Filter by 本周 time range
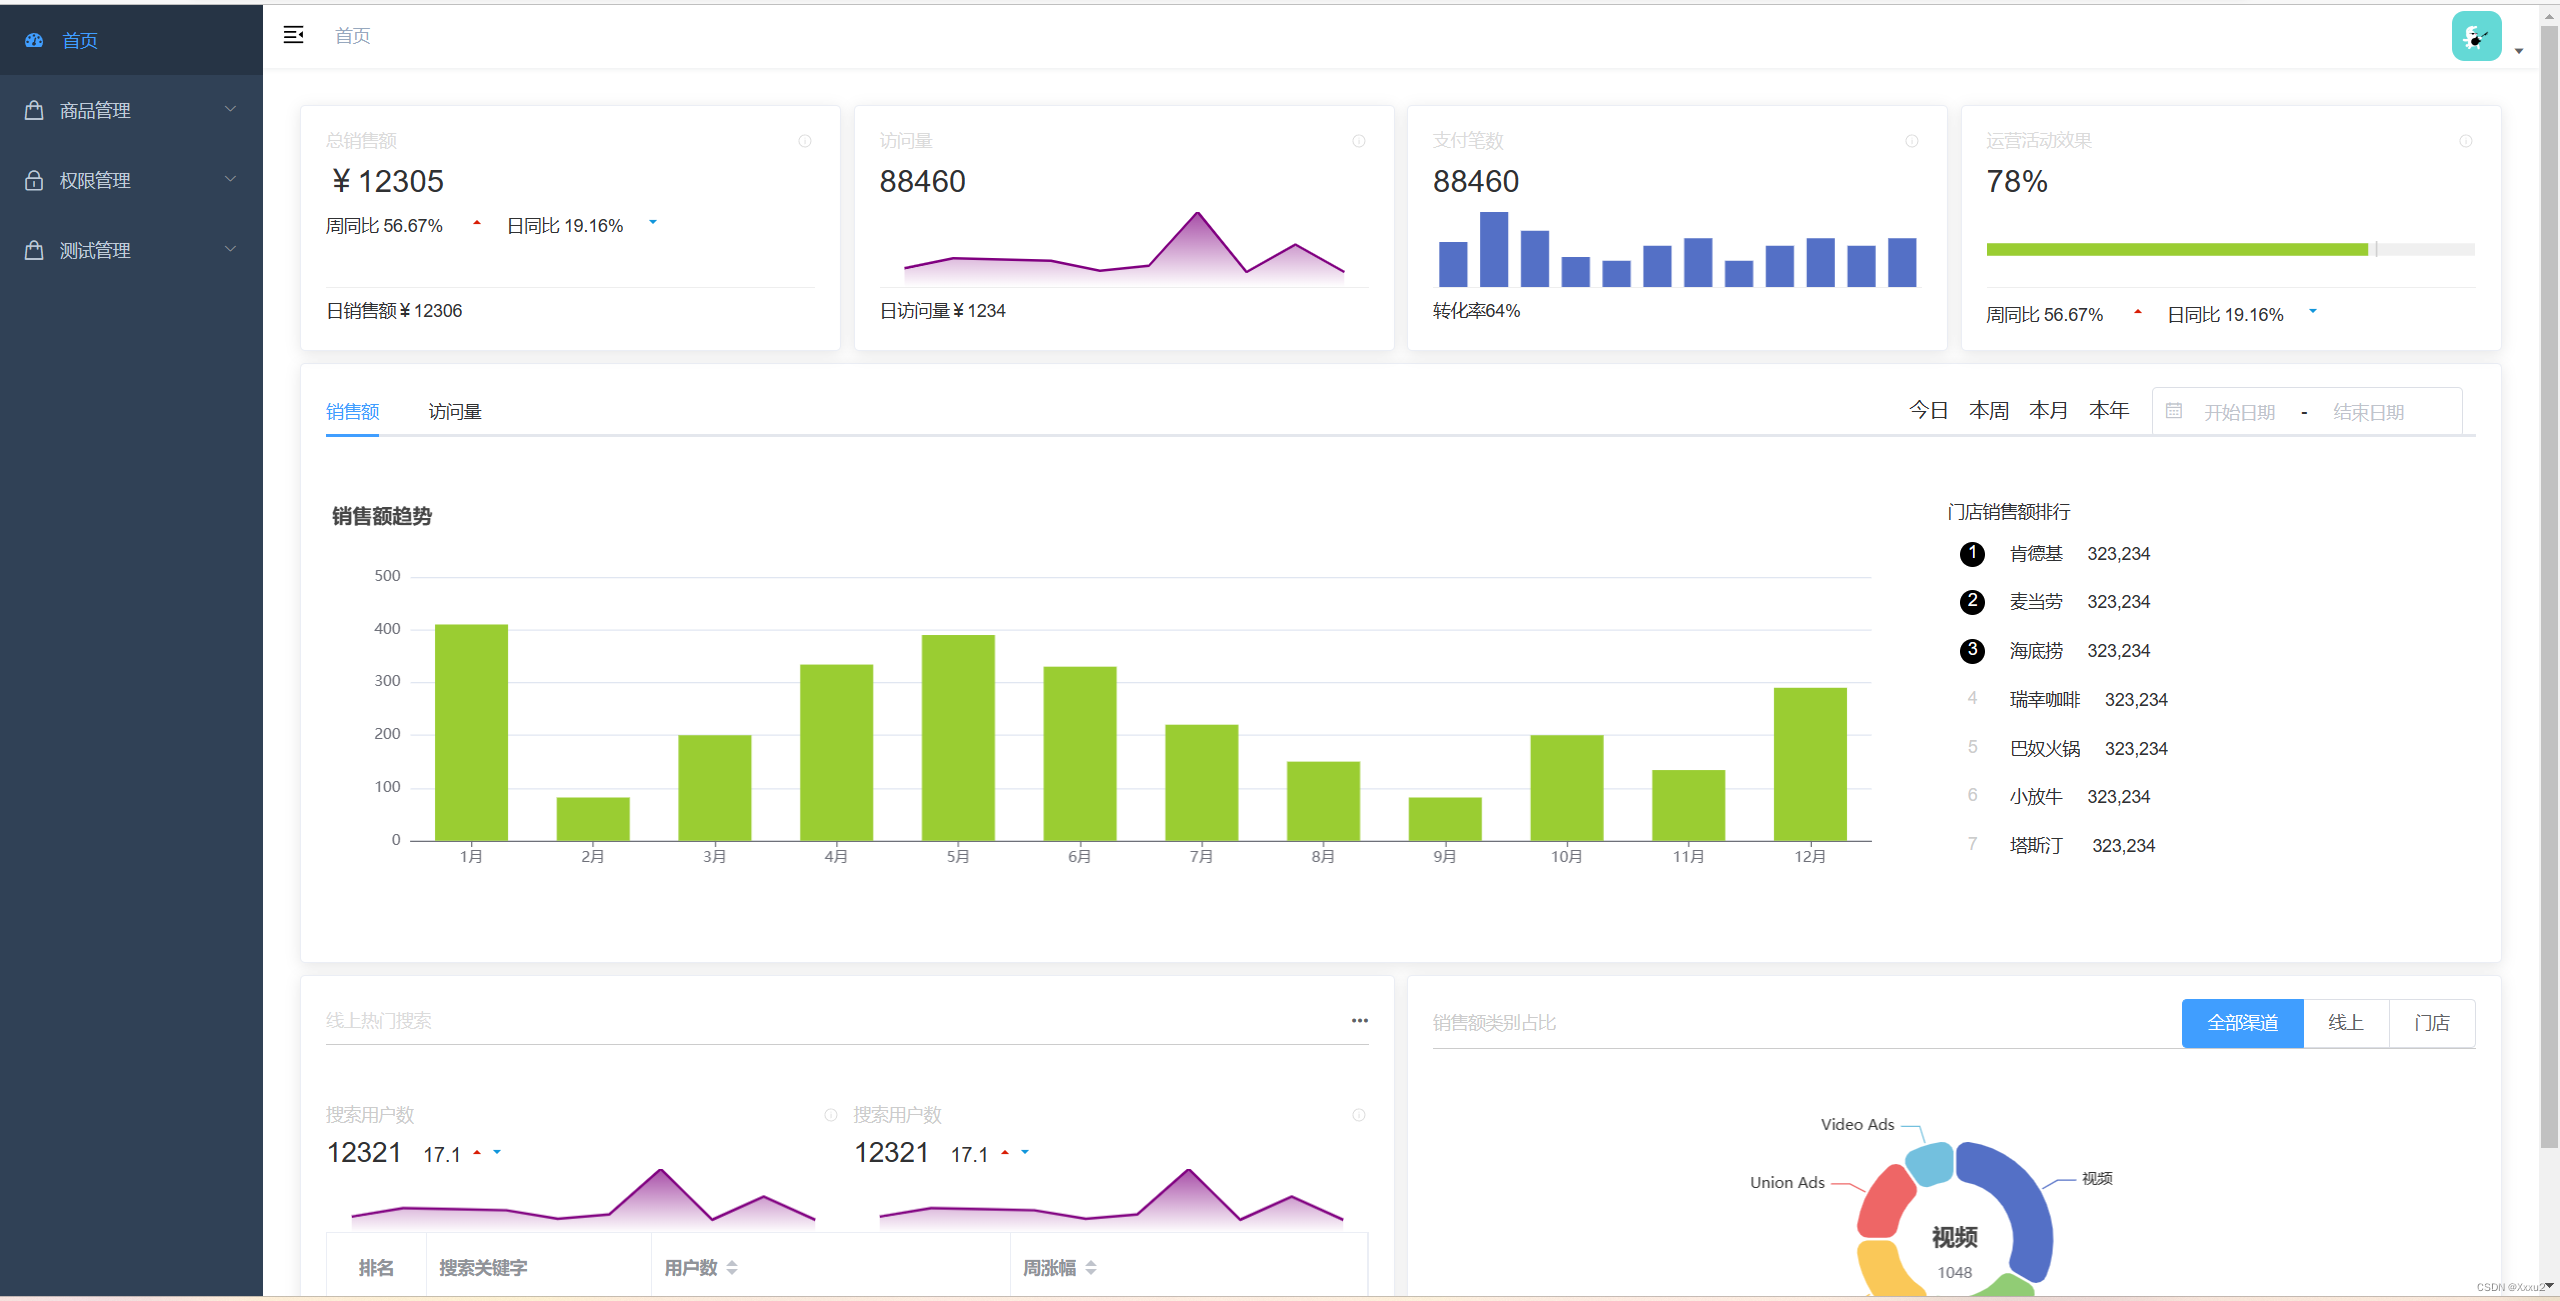2560x1301 pixels. pyautogui.click(x=1988, y=410)
